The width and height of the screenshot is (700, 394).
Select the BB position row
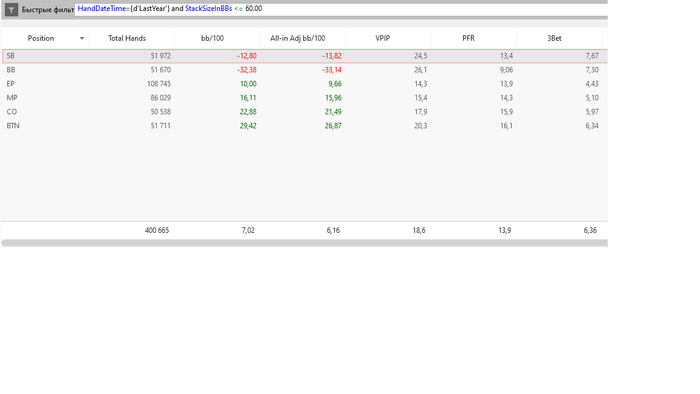pyautogui.click(x=304, y=70)
